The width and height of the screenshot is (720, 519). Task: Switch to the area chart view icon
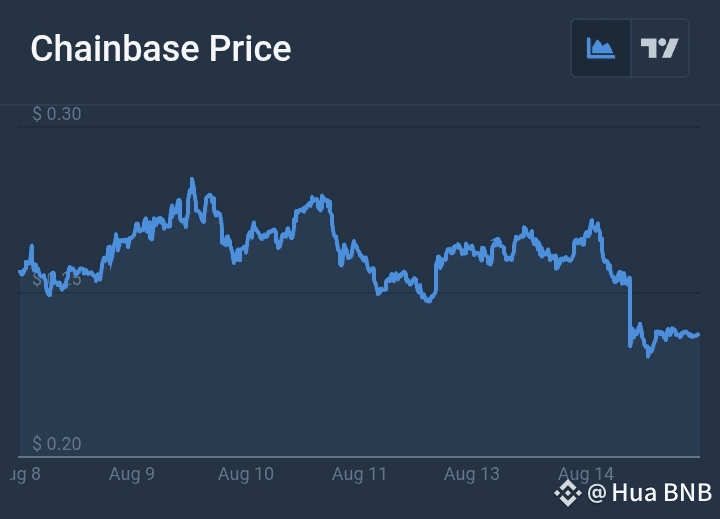click(601, 48)
